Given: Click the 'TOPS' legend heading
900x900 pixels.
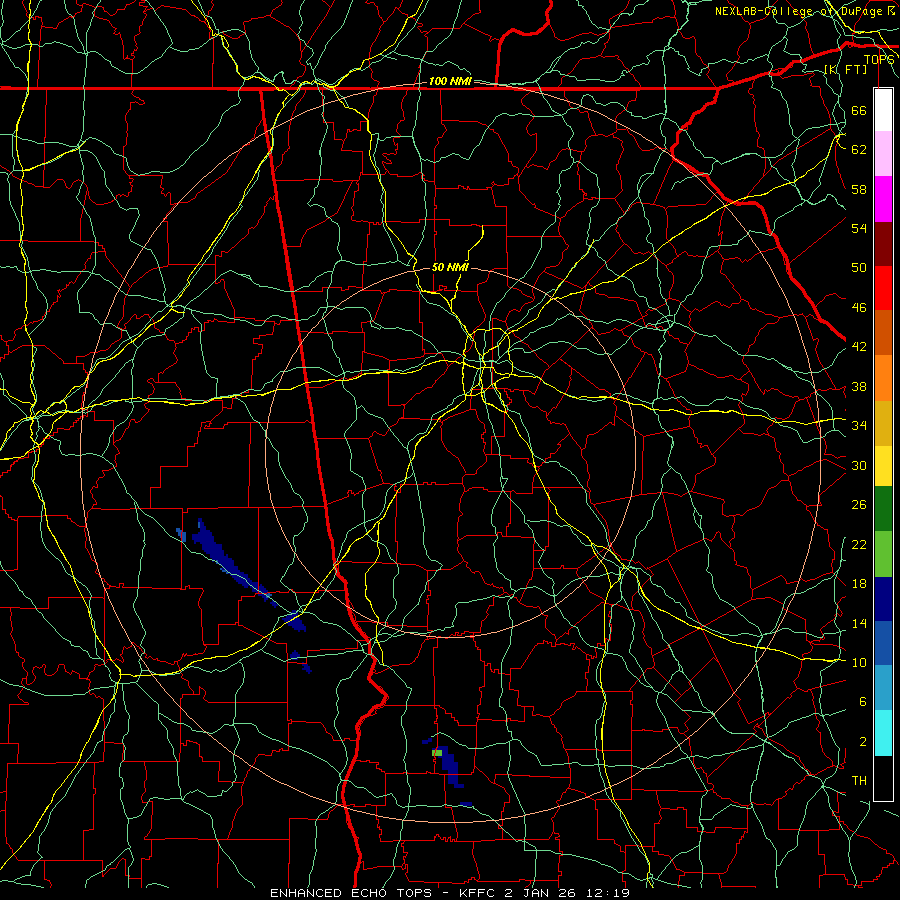Looking at the screenshot, I should tap(879, 60).
